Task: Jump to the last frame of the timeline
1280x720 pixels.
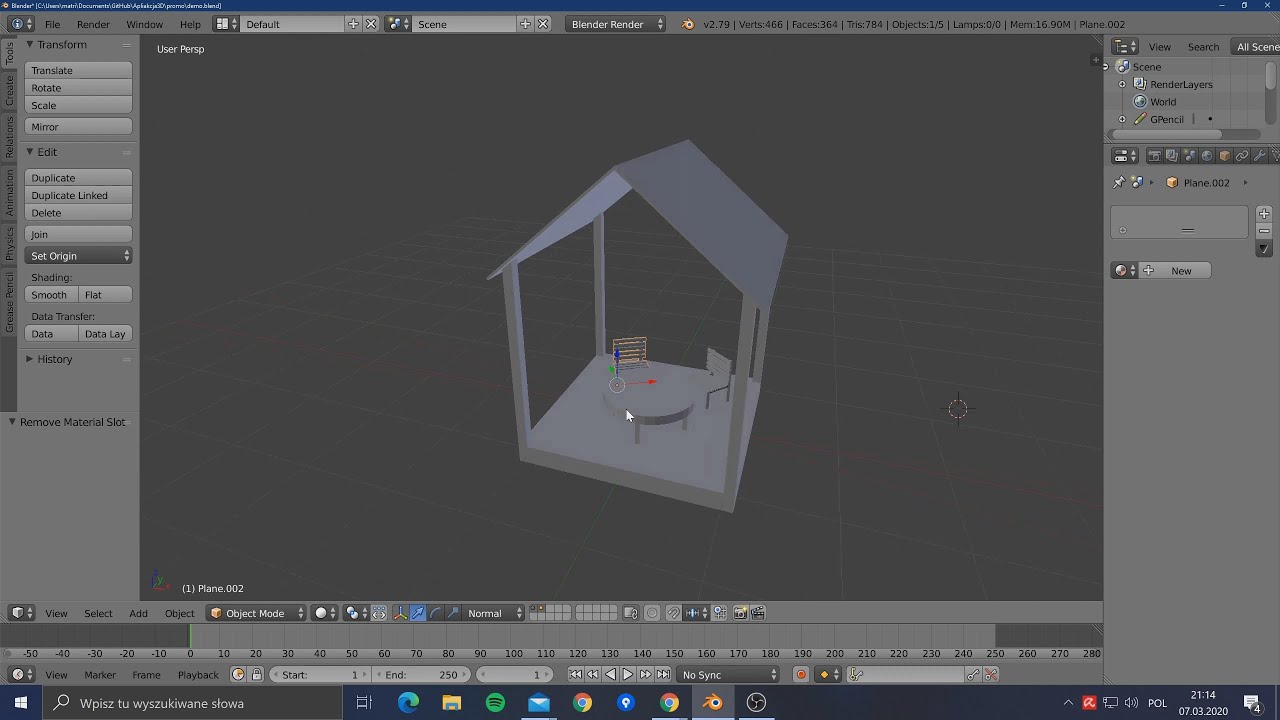Action: pyautogui.click(x=663, y=675)
